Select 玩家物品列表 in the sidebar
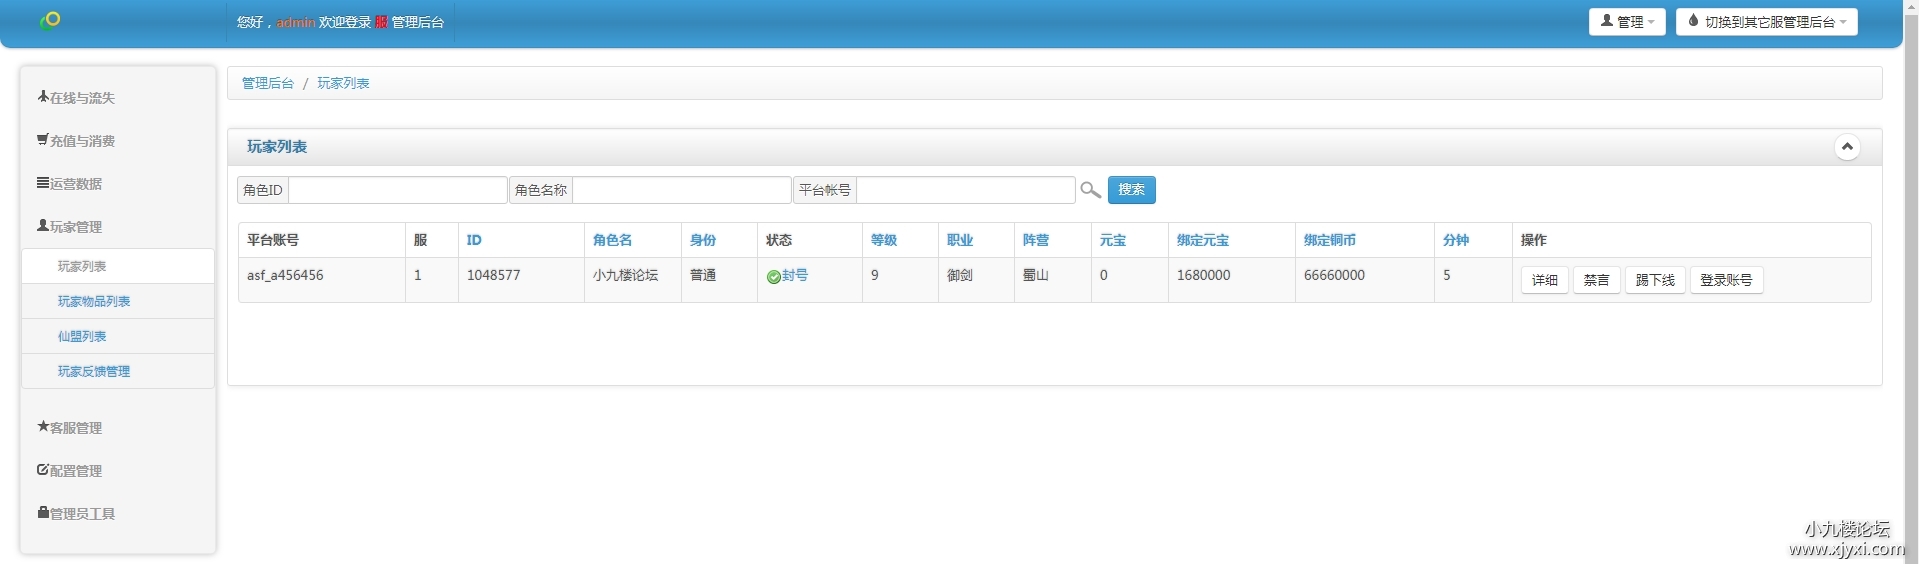Viewport: 1919px width, 564px height. coord(94,301)
